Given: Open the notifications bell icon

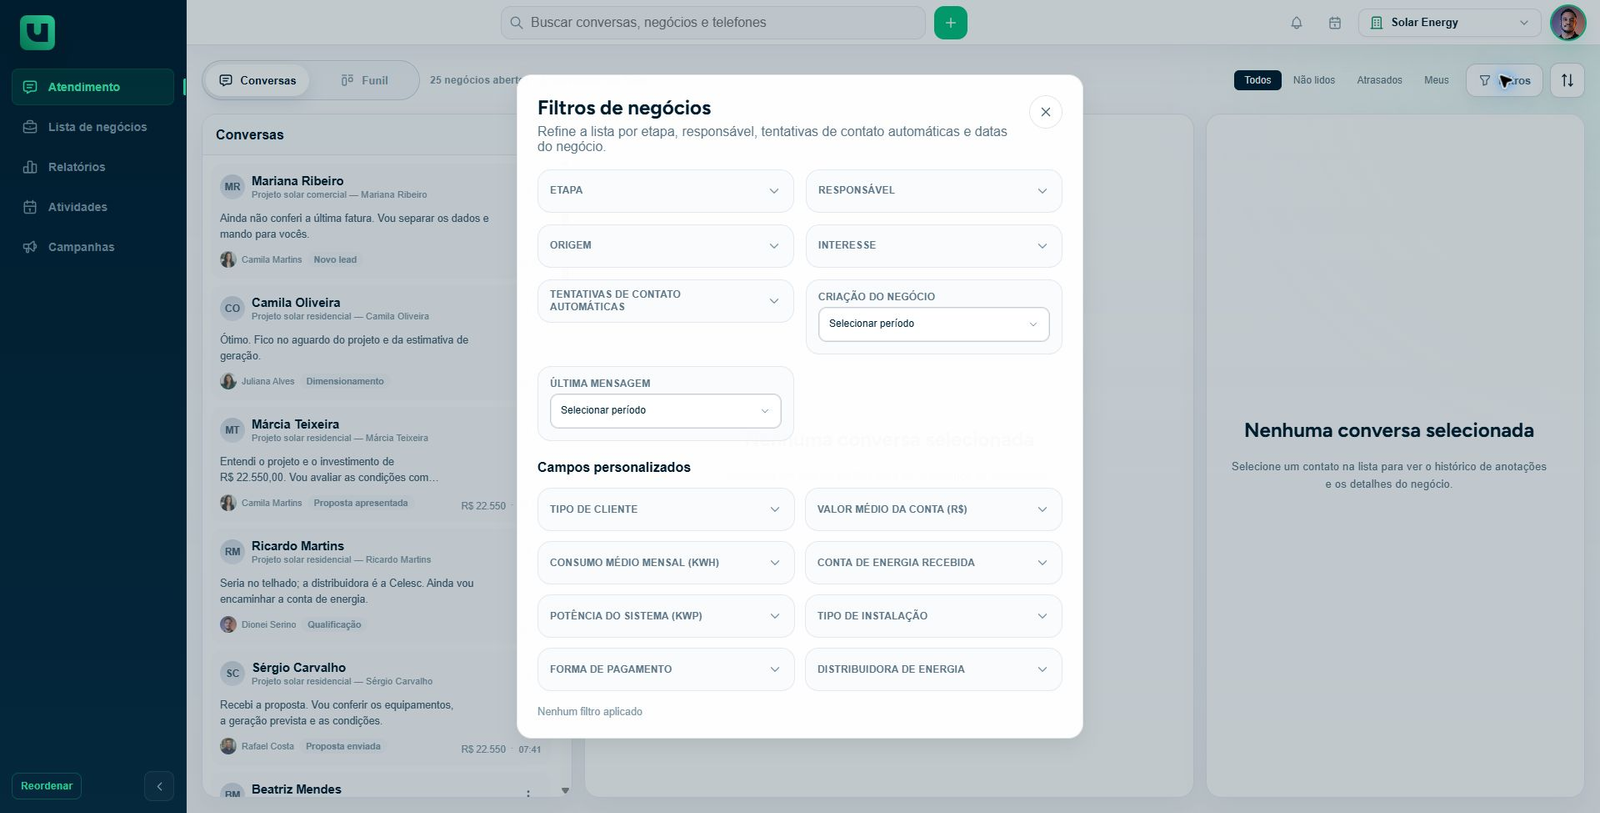Looking at the screenshot, I should (1296, 22).
